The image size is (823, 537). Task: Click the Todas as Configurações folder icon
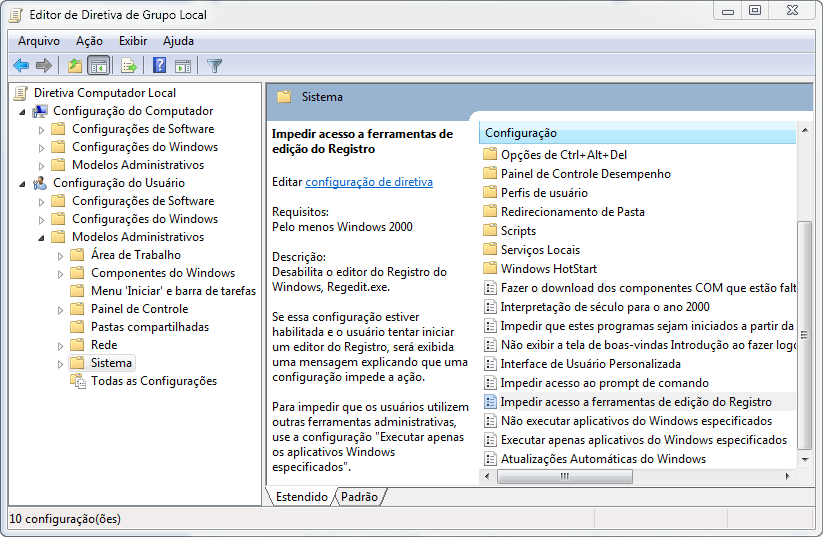click(78, 381)
